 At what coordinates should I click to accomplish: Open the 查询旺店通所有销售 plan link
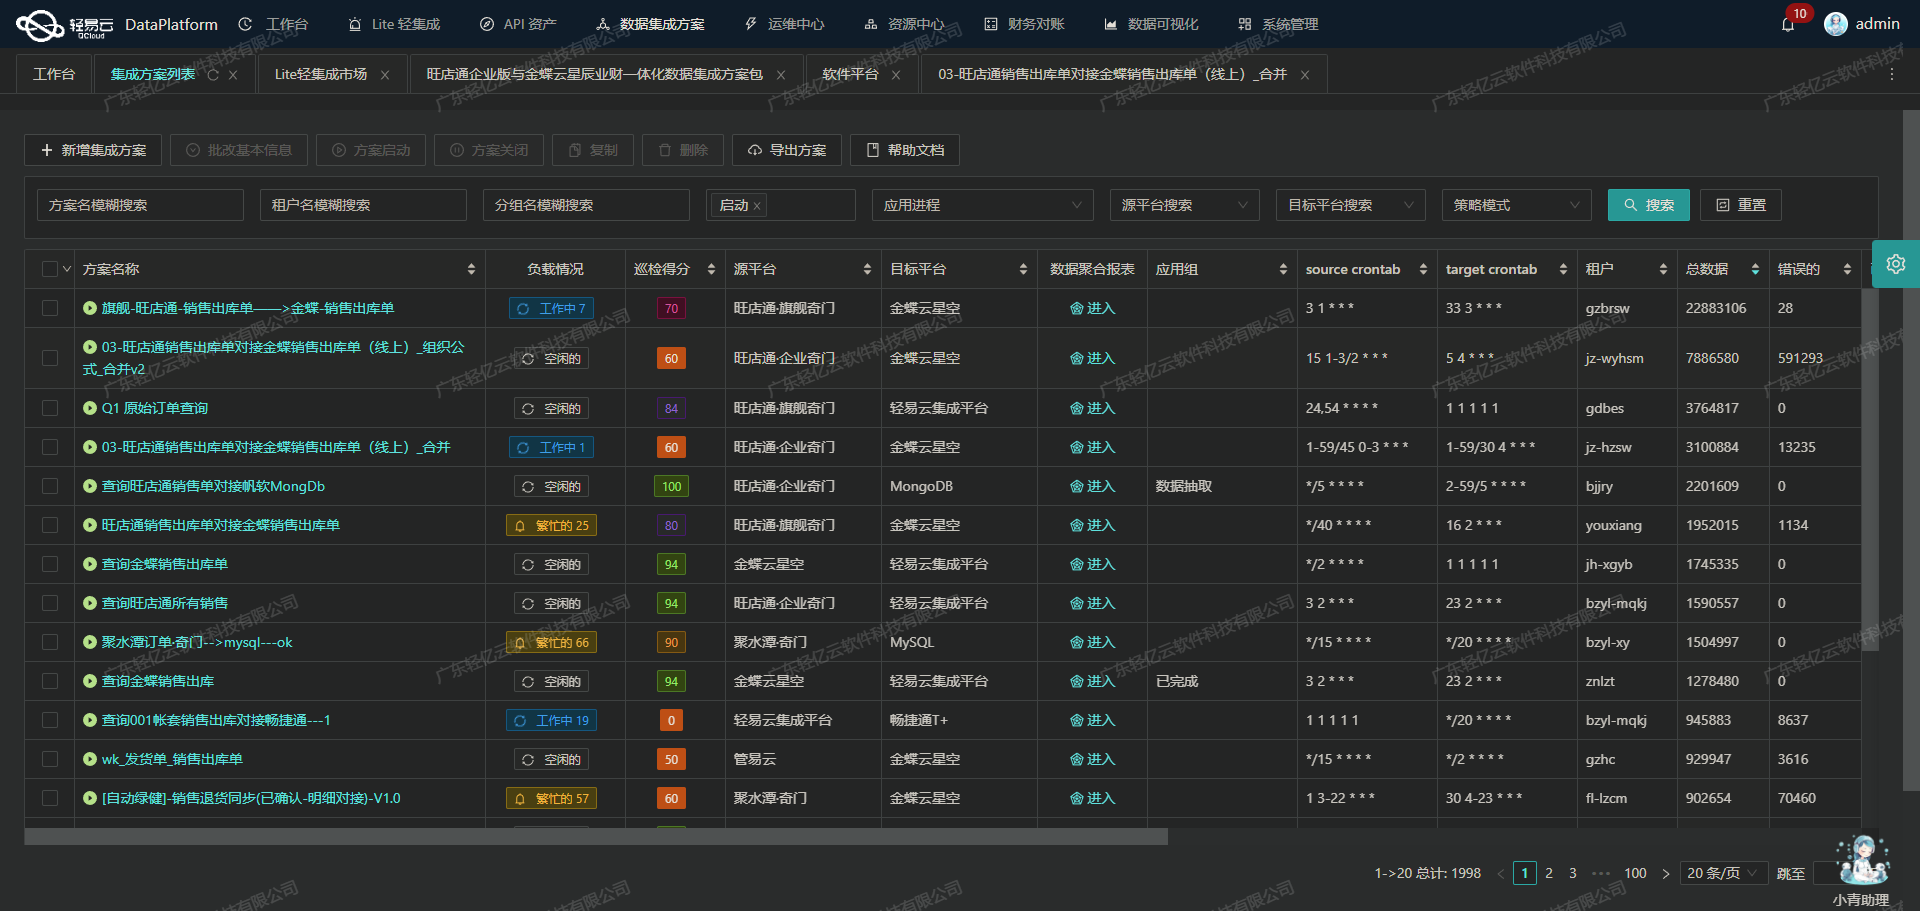click(x=164, y=603)
